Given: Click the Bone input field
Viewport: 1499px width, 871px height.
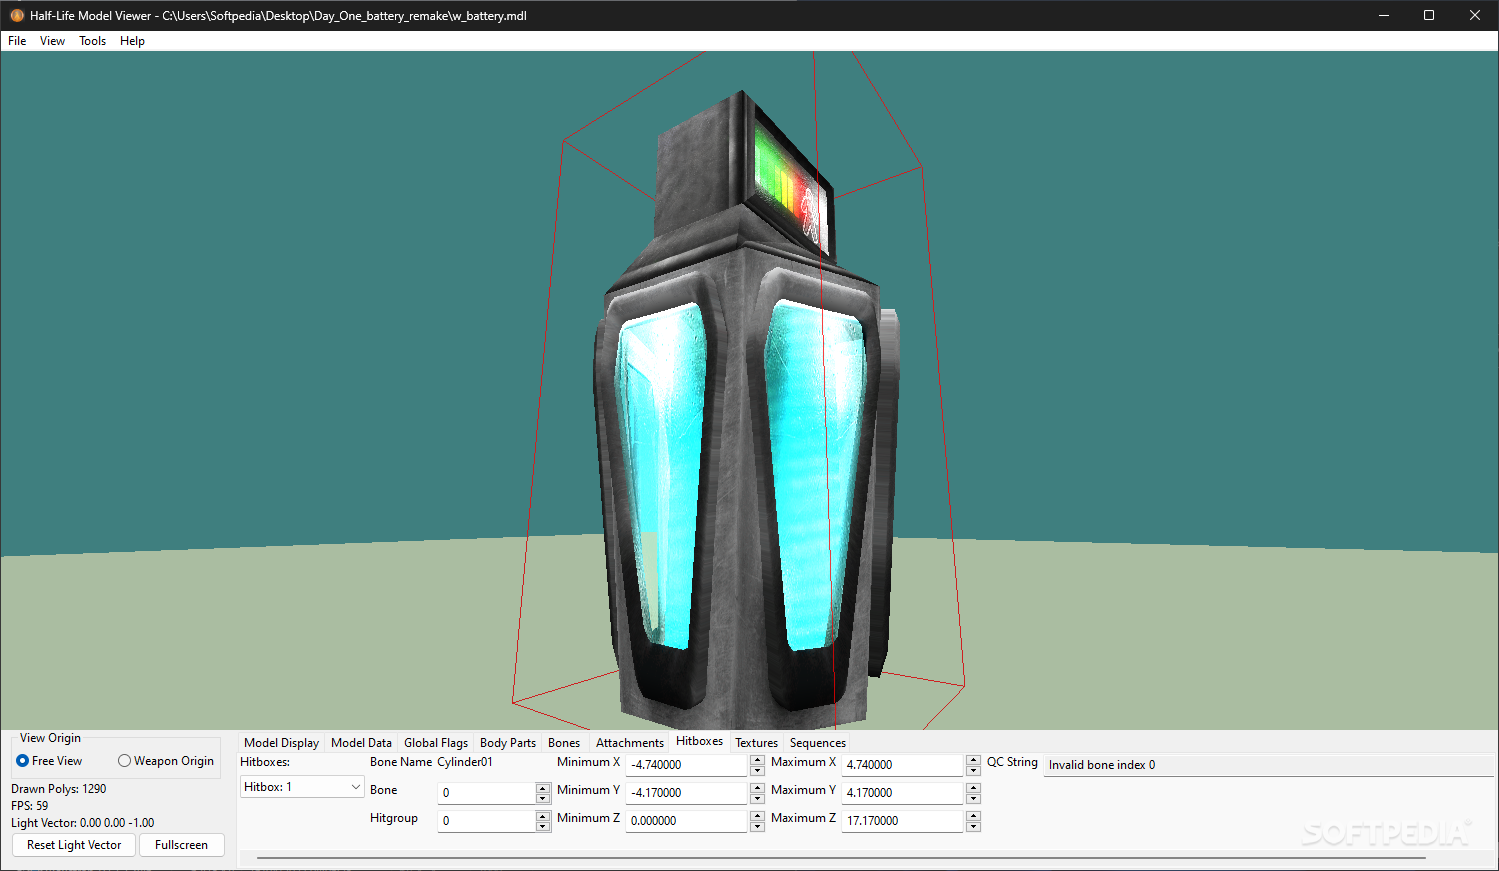Looking at the screenshot, I should (487, 793).
